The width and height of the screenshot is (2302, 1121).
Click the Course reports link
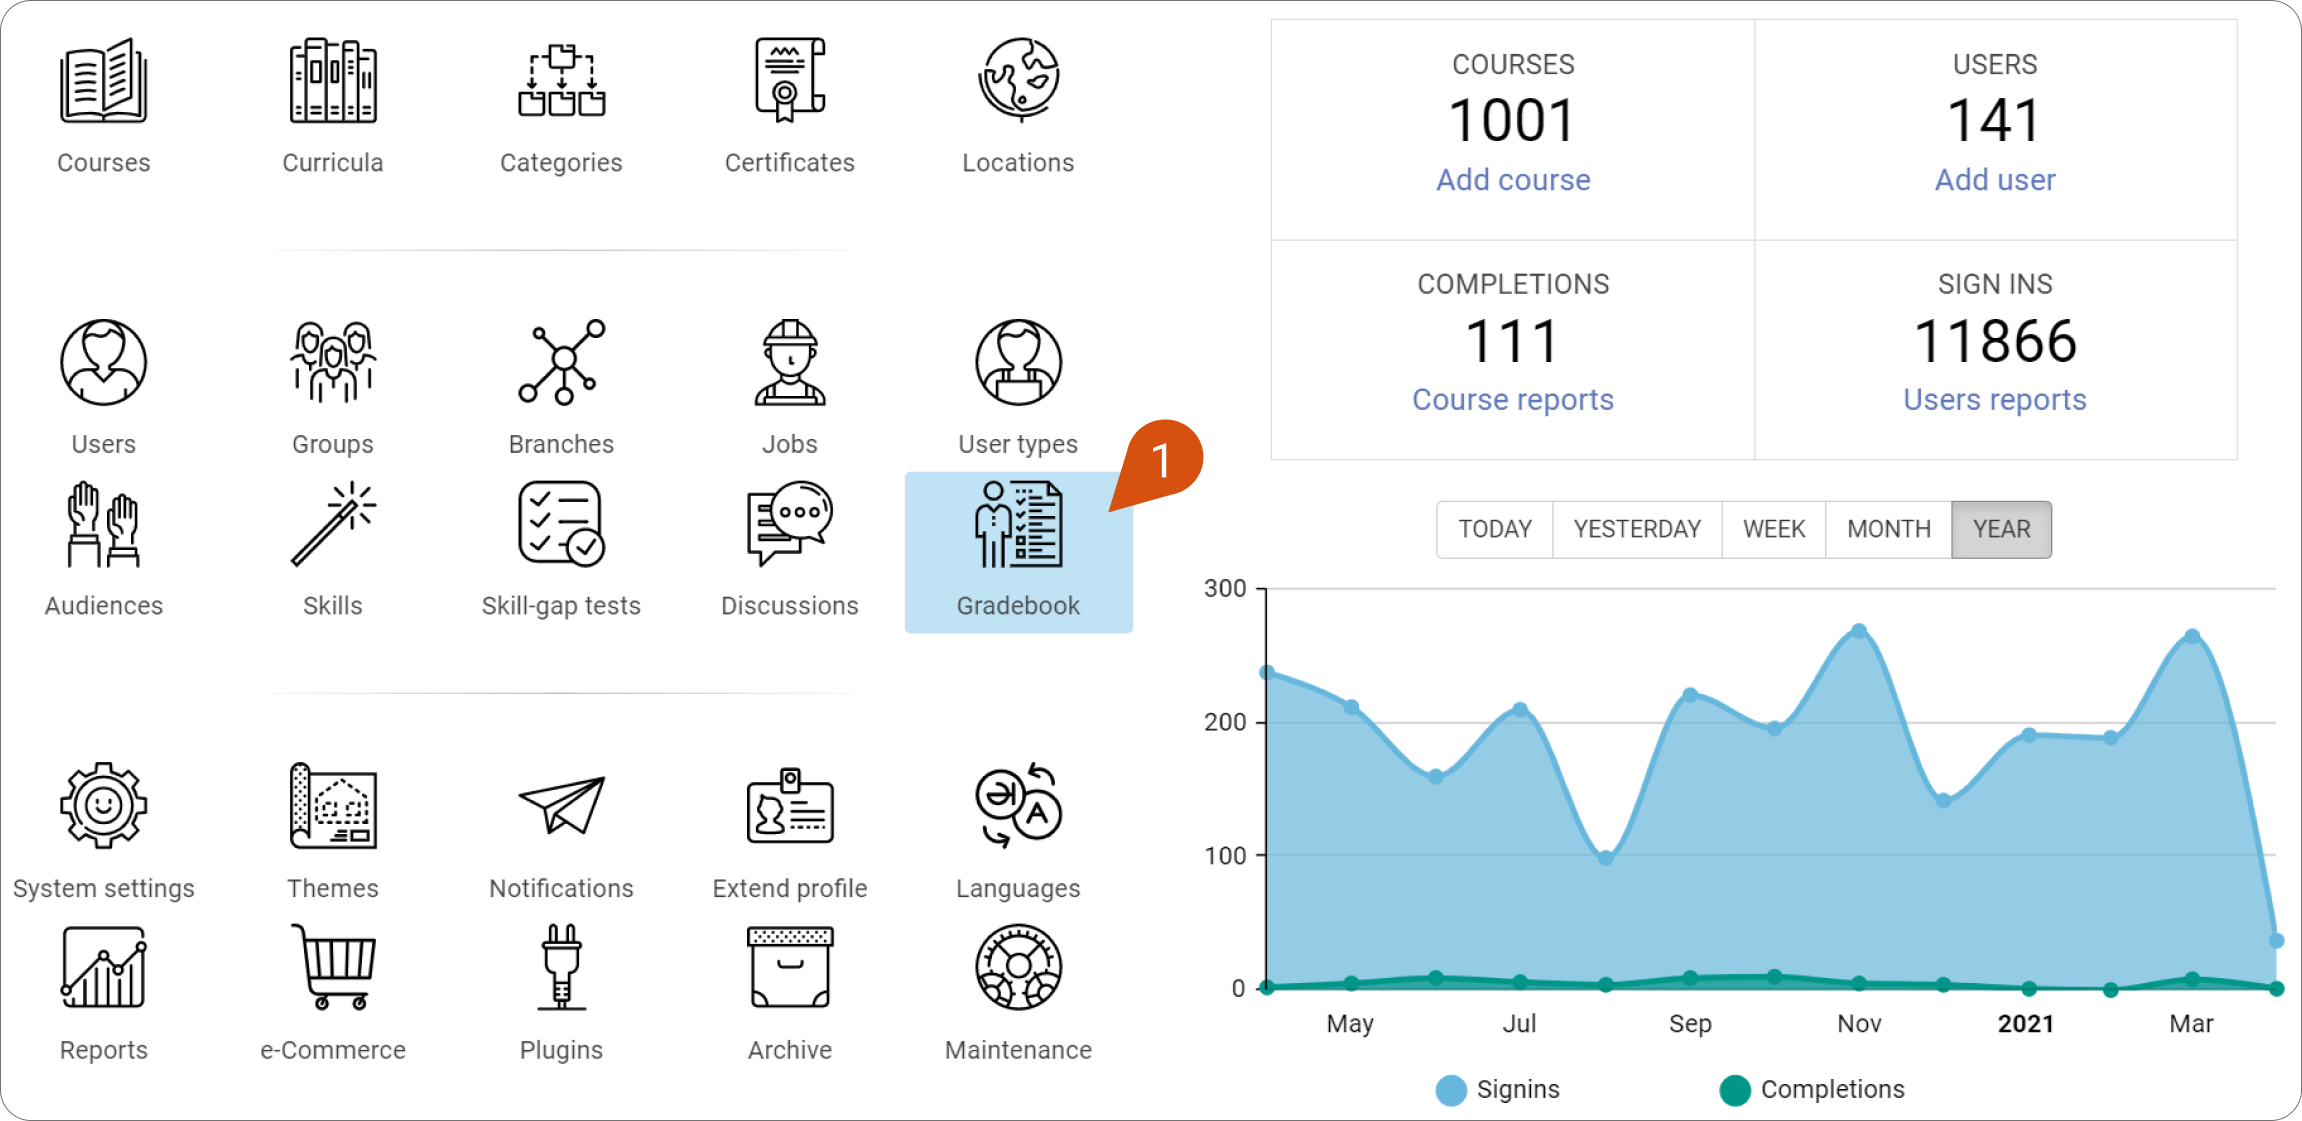[1513, 400]
